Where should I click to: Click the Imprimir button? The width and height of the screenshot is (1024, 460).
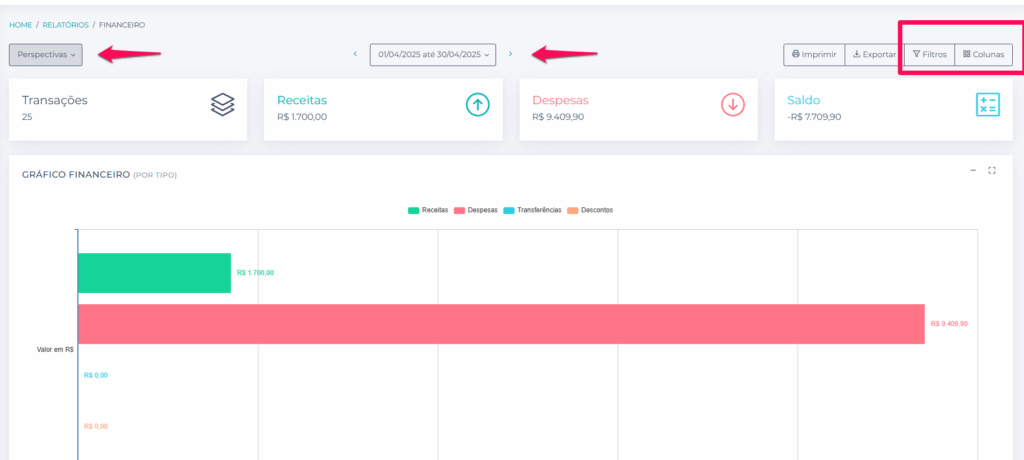[814, 55]
